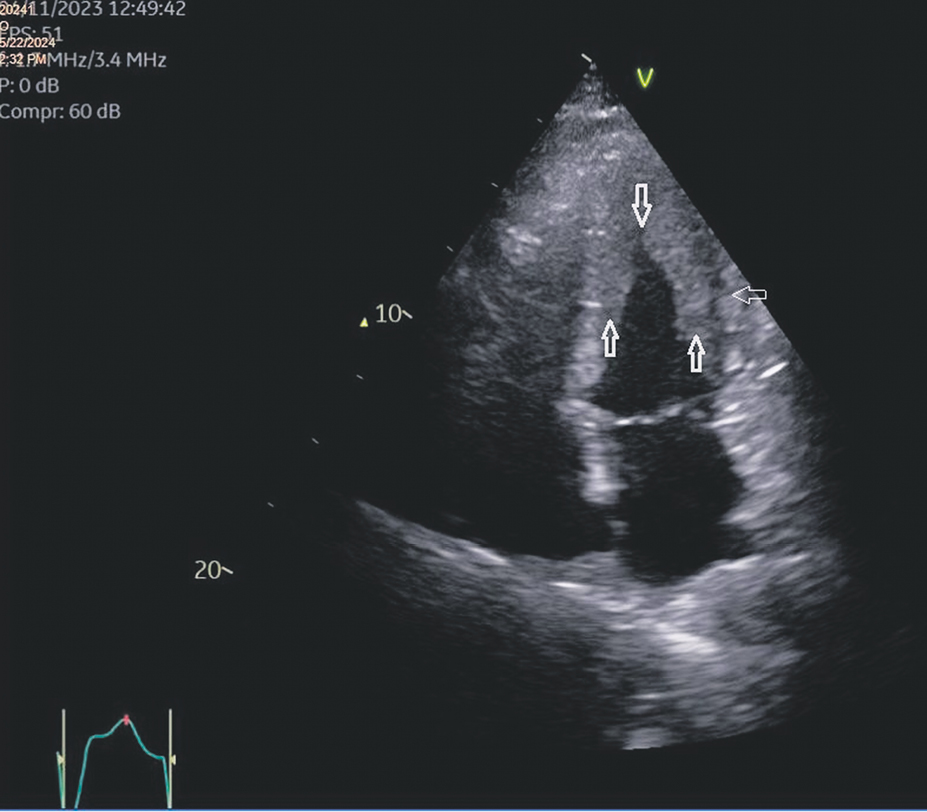Screen dimensions: 927x812
Task: Click the transducer apex at the sector top
Action: coord(592,65)
